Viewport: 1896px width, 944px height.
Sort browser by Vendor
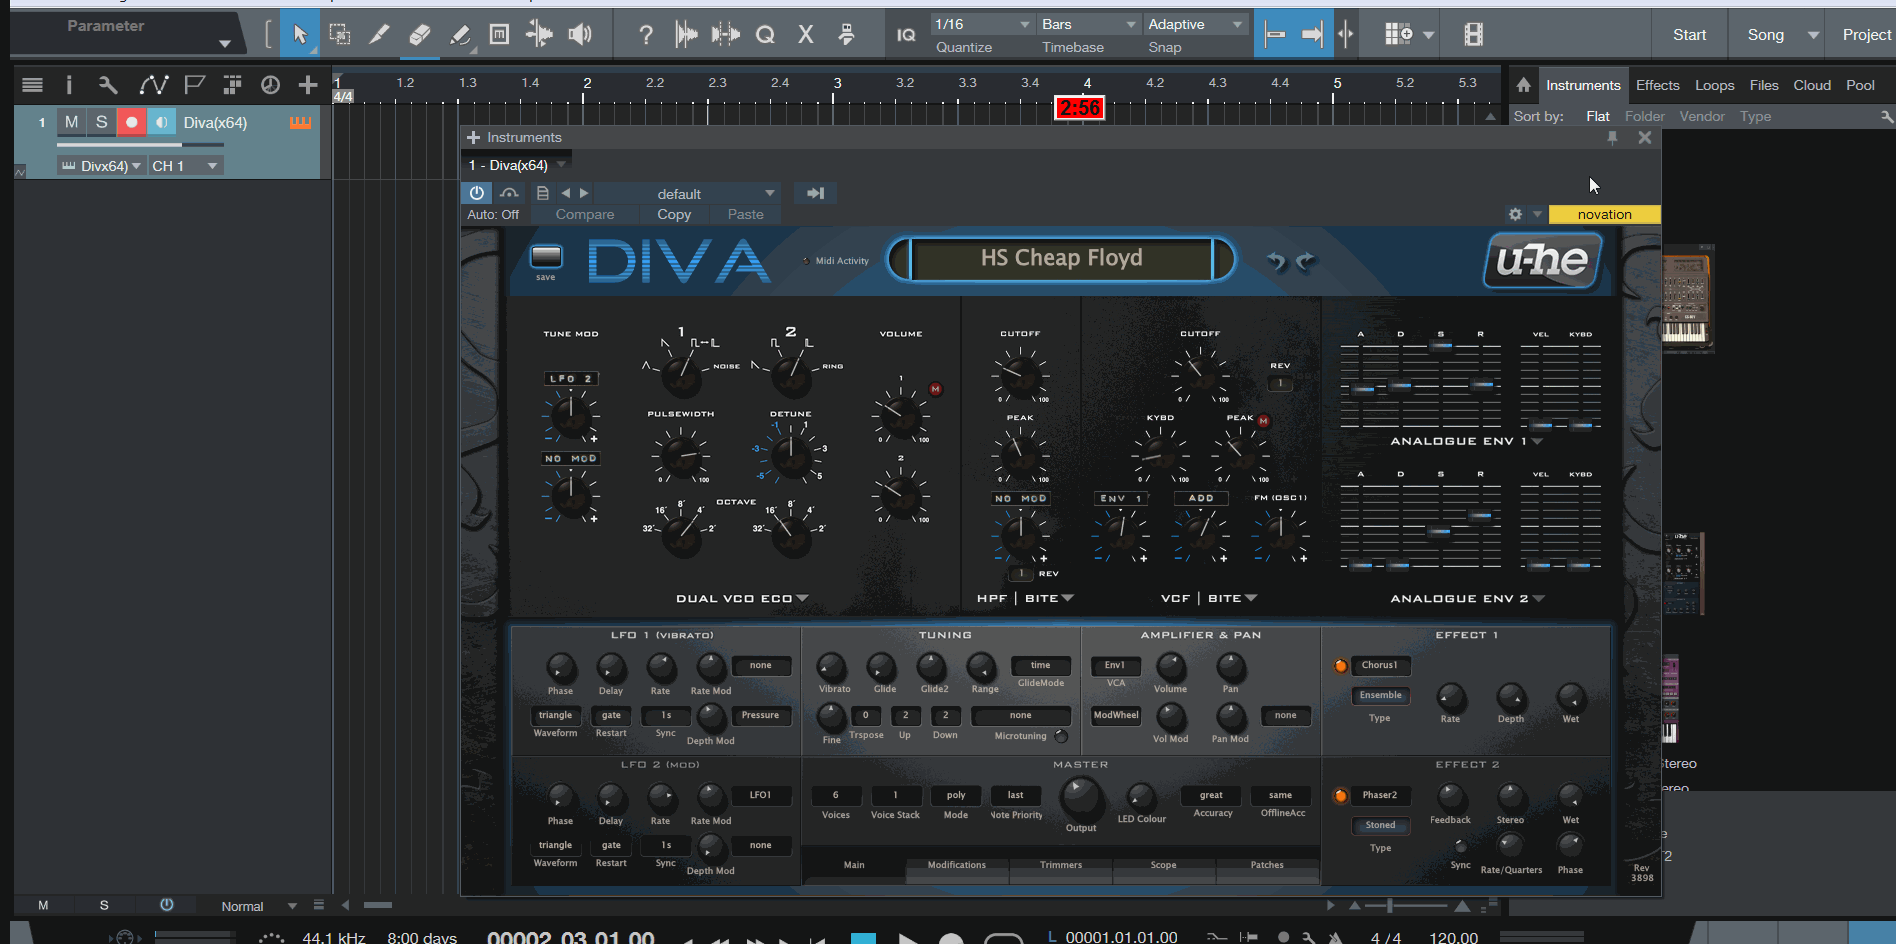pos(1702,116)
